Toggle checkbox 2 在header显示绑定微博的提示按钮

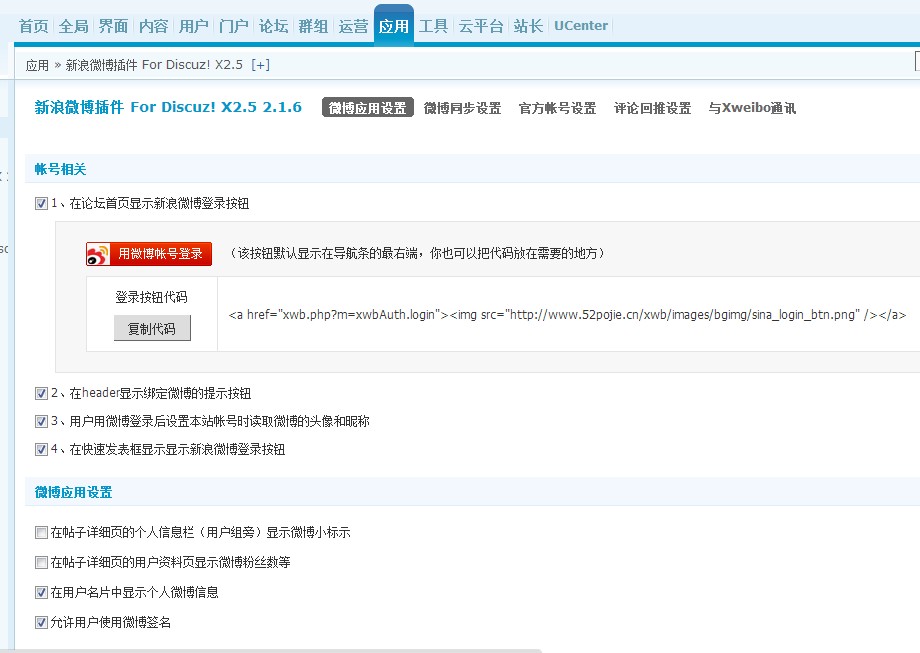pyautogui.click(x=41, y=394)
